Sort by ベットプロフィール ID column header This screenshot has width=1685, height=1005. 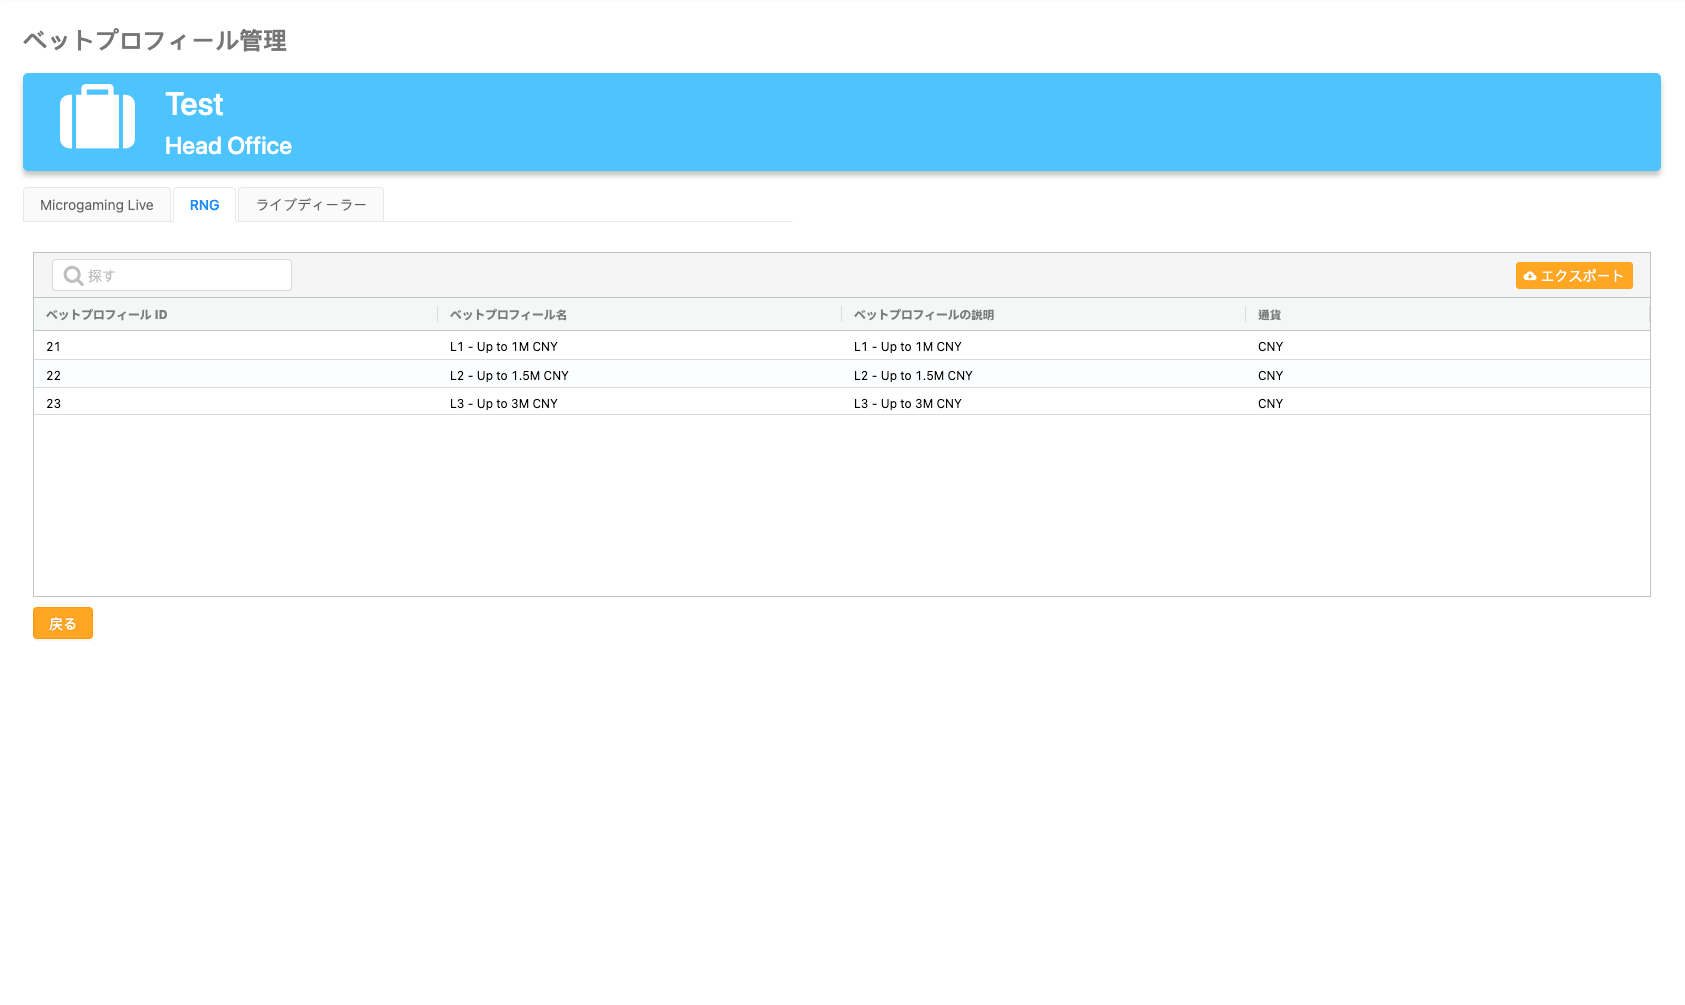[107, 315]
